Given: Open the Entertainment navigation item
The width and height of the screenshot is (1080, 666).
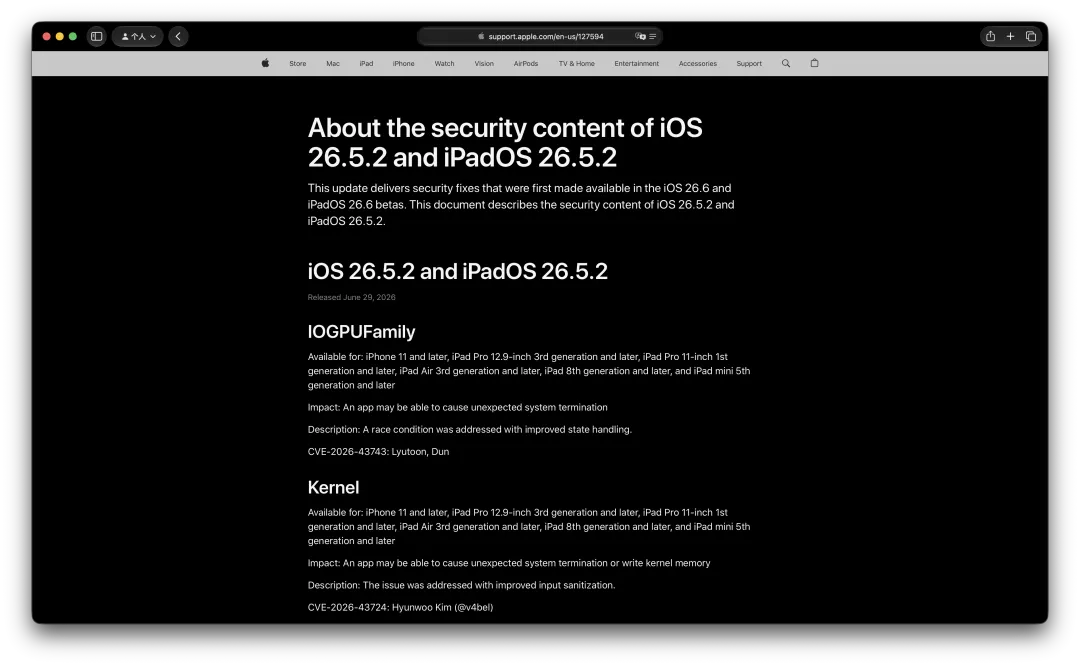Looking at the screenshot, I should (636, 63).
